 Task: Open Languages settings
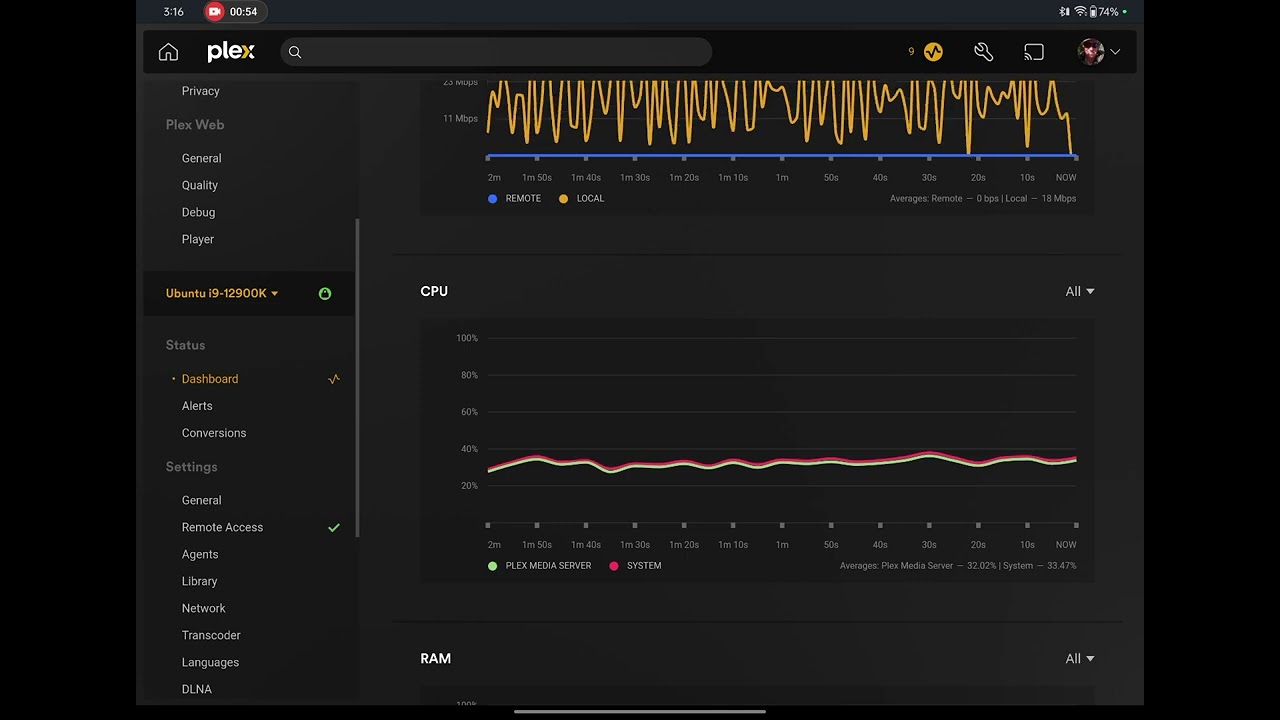[x=210, y=662]
